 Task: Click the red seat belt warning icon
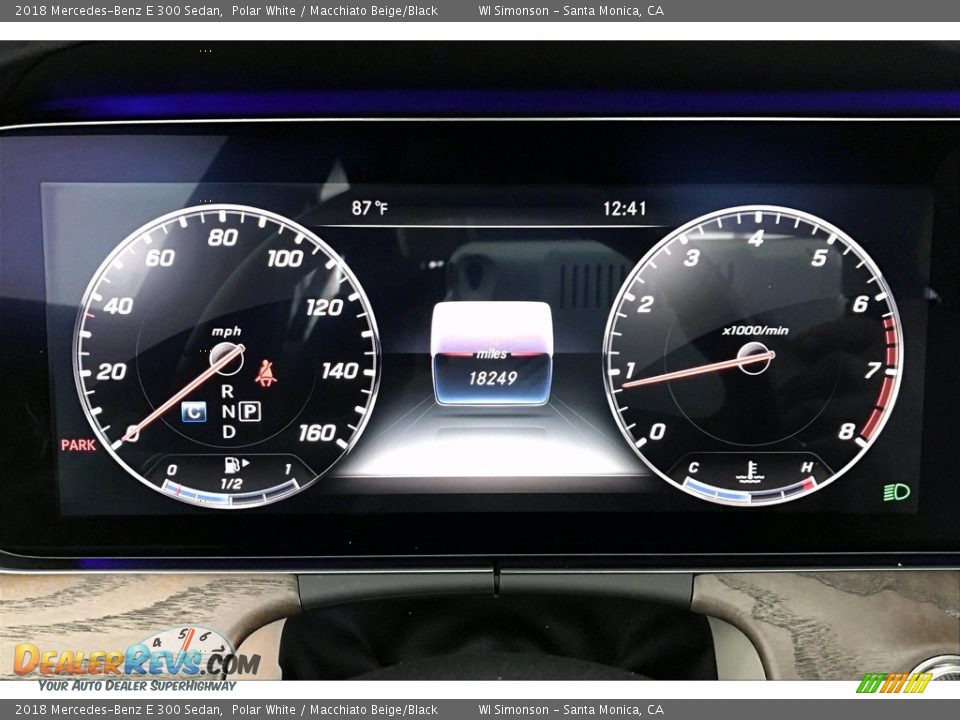266,373
